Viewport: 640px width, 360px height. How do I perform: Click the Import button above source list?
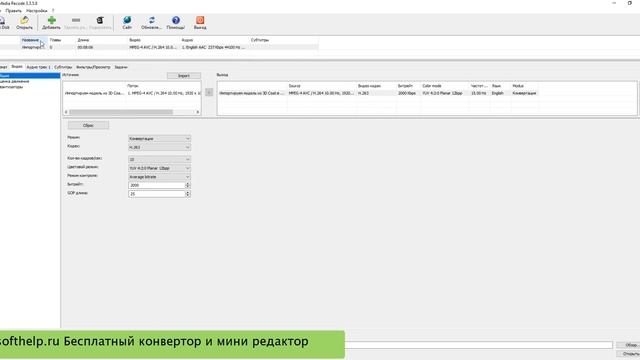click(184, 76)
